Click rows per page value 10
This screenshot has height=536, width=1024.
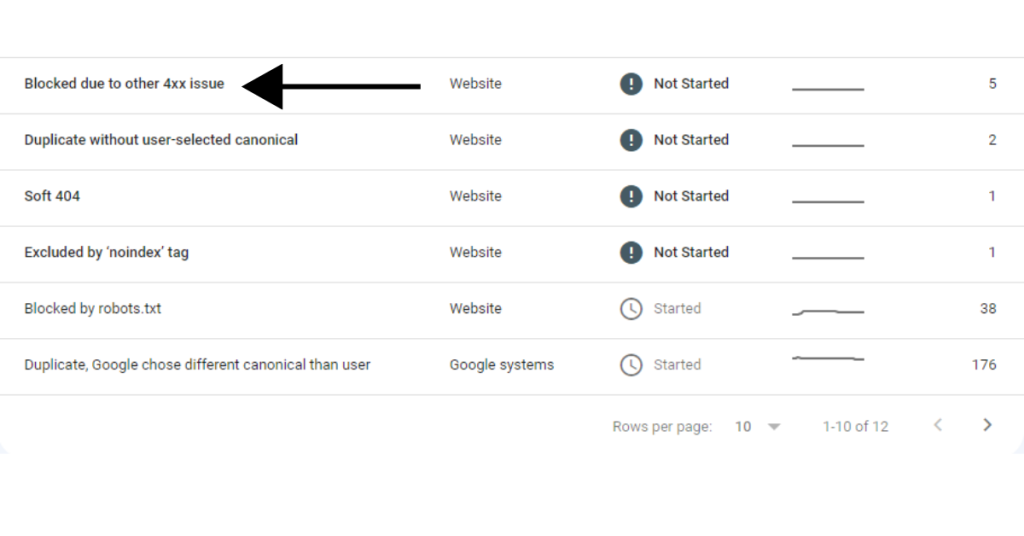pos(743,426)
